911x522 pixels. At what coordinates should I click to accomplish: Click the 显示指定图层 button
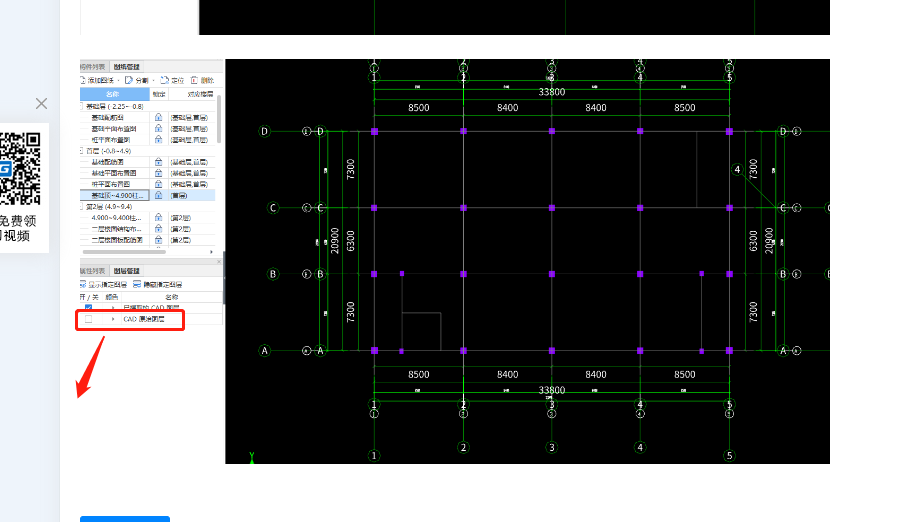point(103,285)
